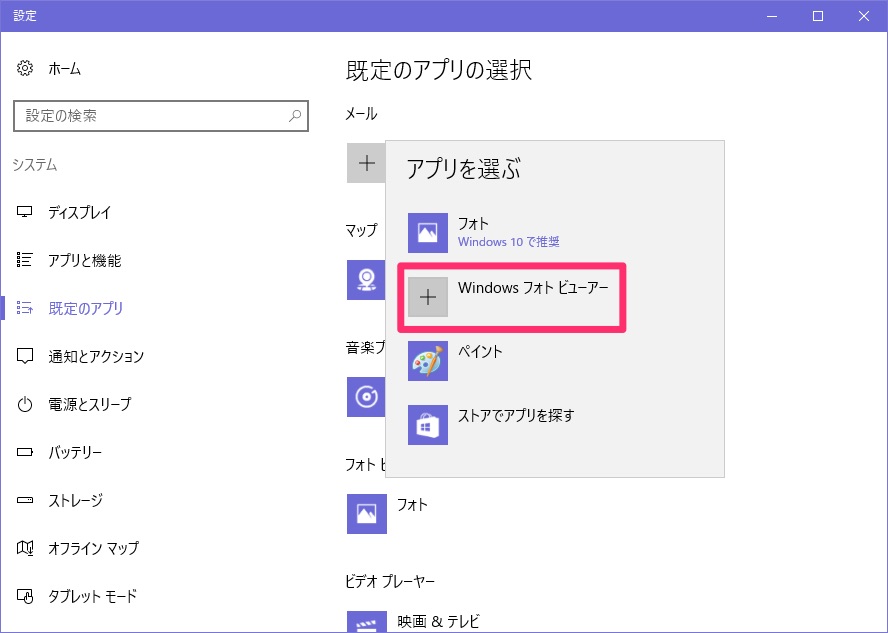Click the ビデオ プレーヤー section label
Viewport: 888px width, 633px height.
tap(390, 581)
